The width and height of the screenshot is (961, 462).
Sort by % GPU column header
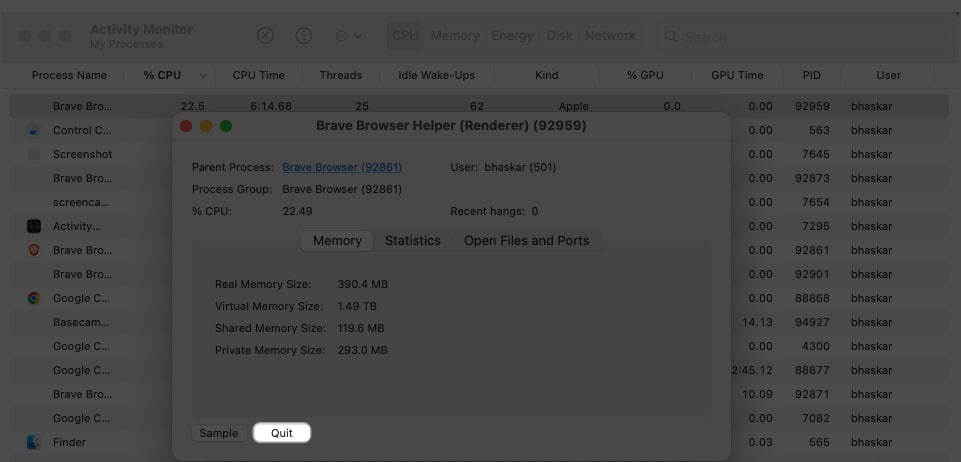[x=645, y=75]
